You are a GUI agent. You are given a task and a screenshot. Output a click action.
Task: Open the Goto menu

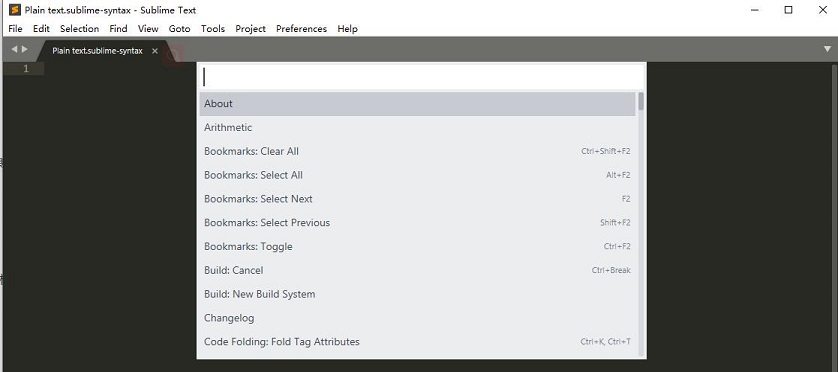pos(179,29)
